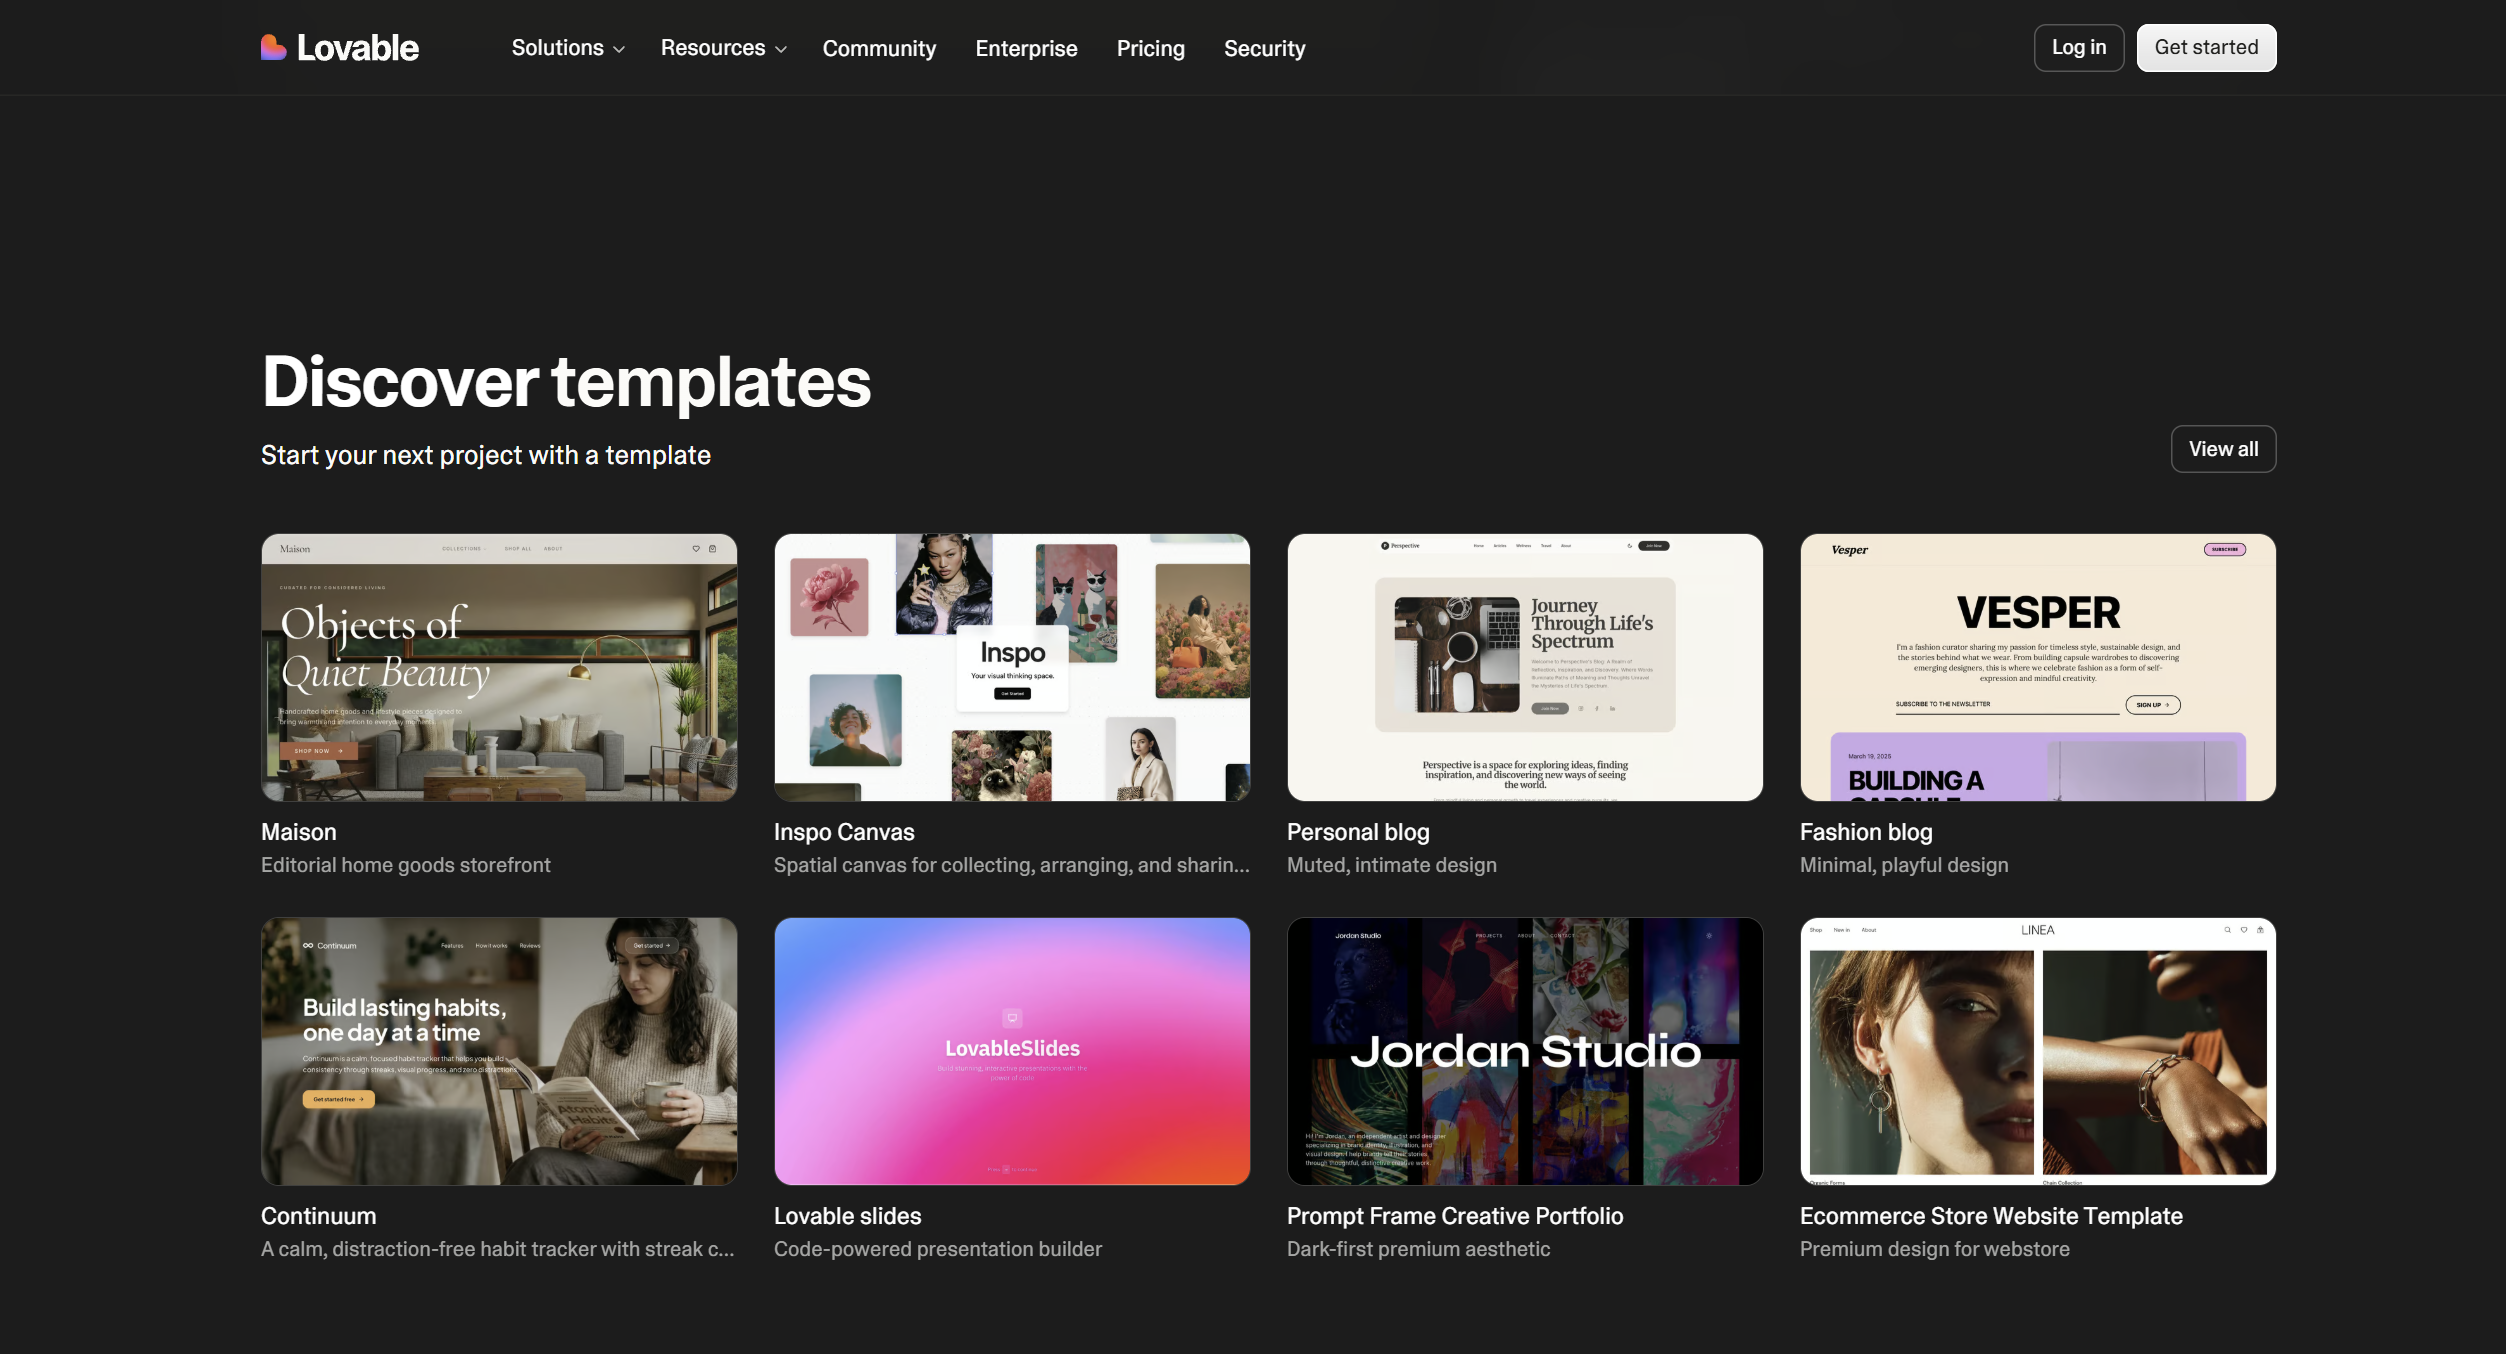The width and height of the screenshot is (2506, 1354).
Task: Open the LINEA ecommerce template thumbnail
Action: (2038, 1051)
